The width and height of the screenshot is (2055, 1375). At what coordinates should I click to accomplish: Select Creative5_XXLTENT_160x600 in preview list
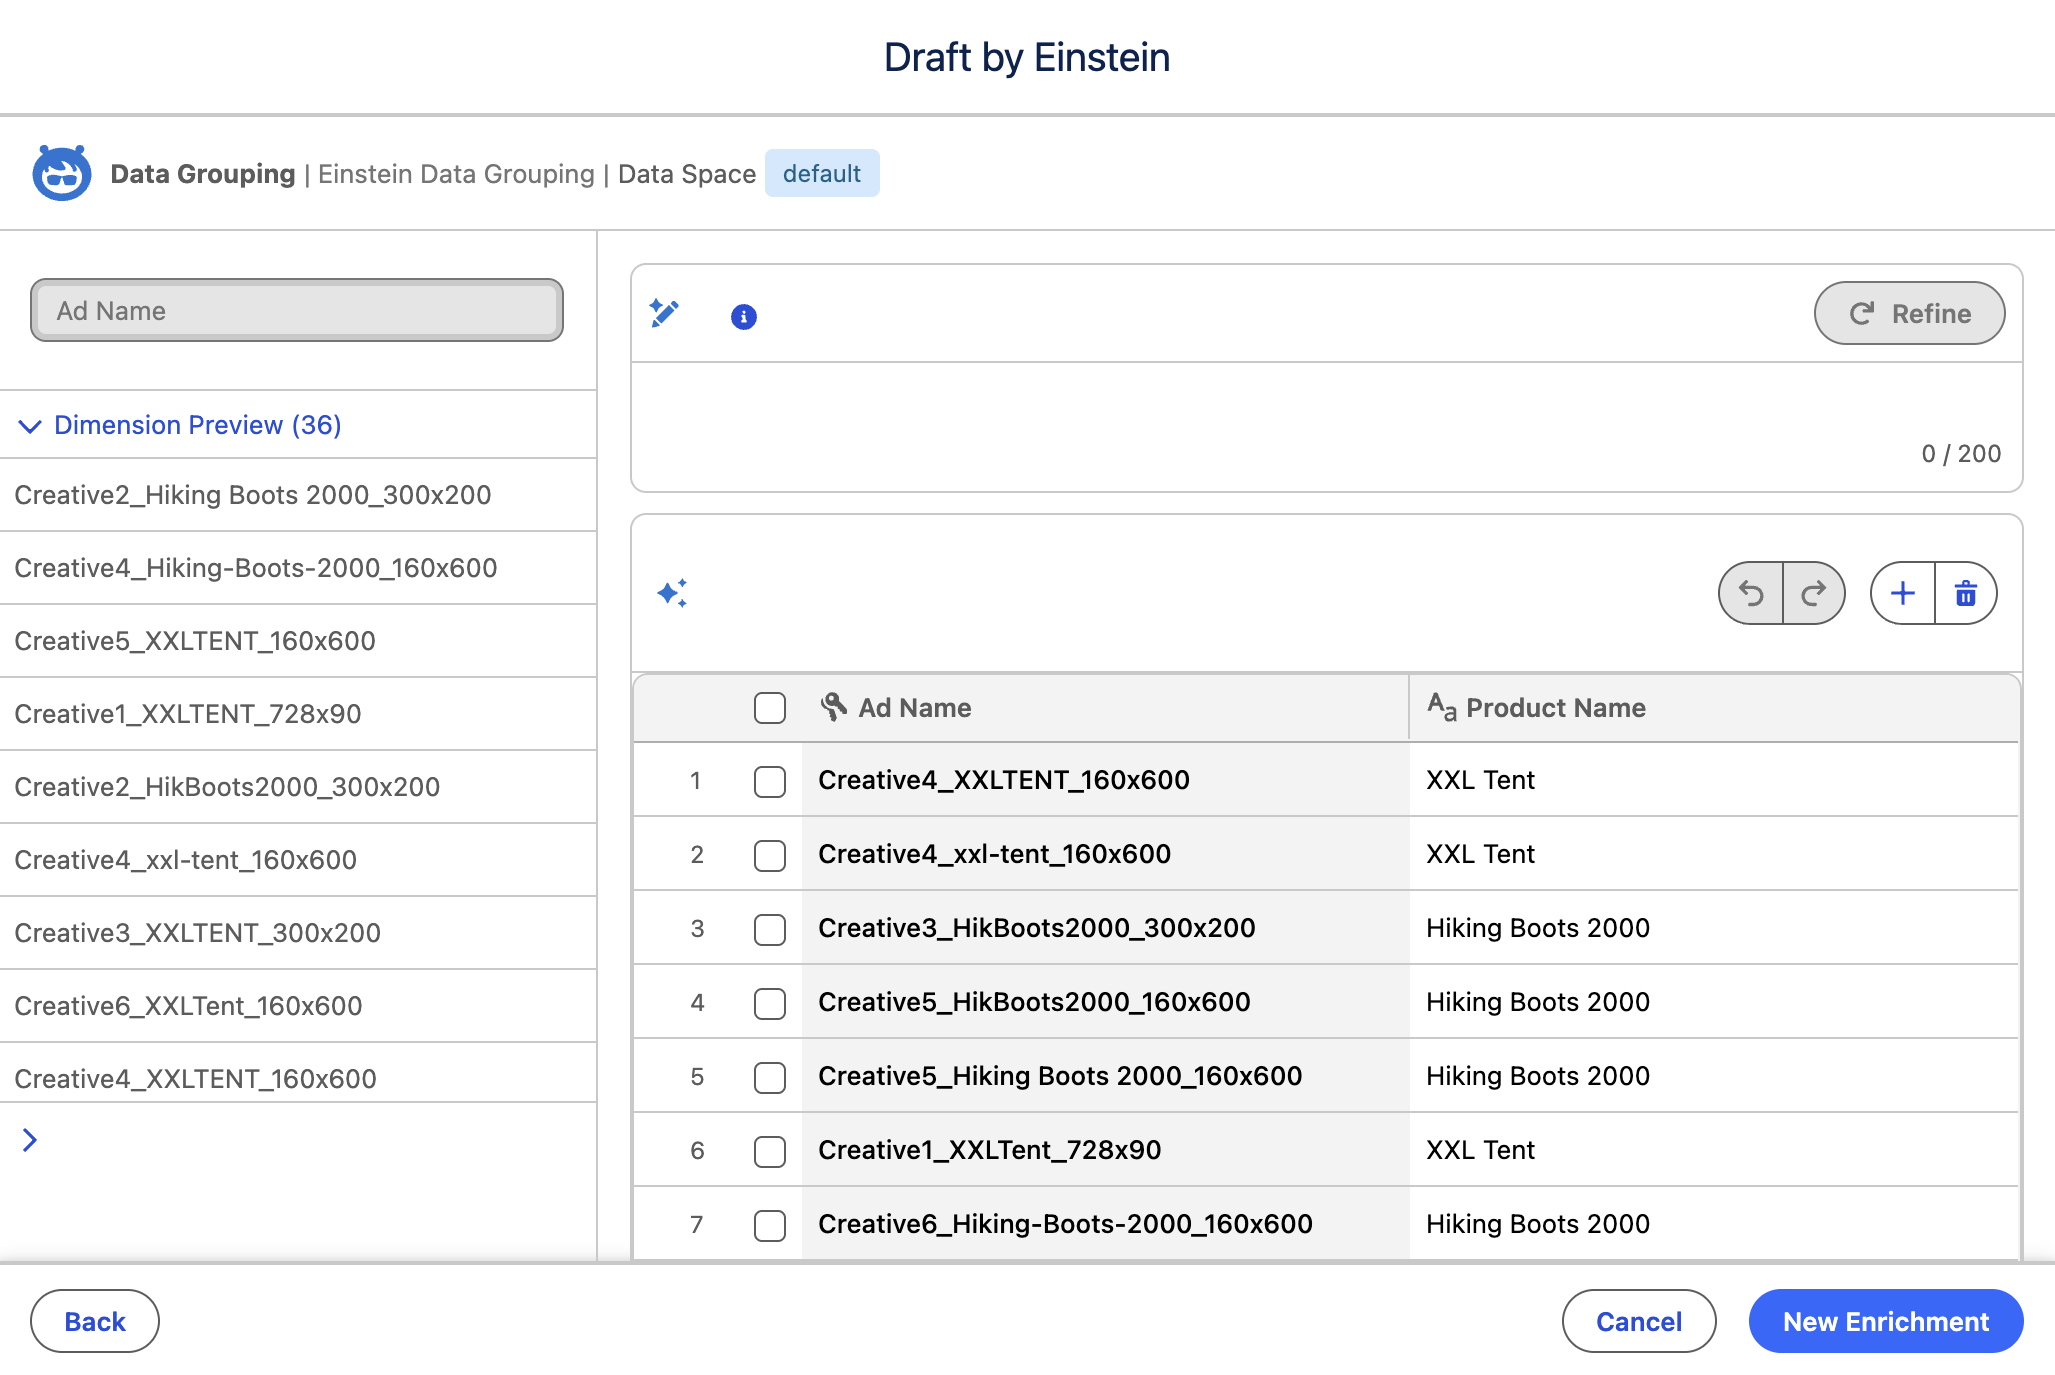click(x=298, y=641)
